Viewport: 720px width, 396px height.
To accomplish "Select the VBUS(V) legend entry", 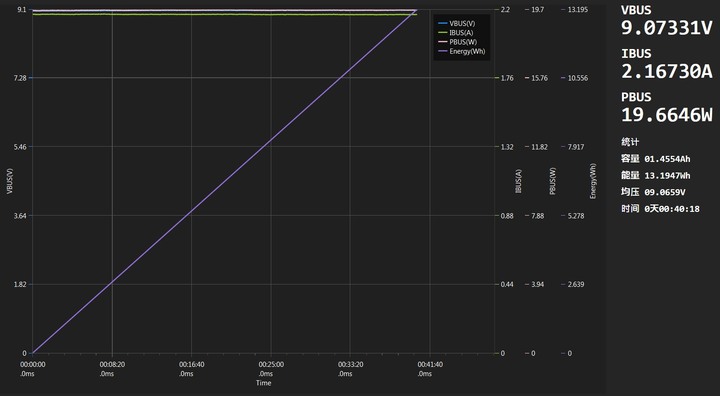I will (x=457, y=23).
